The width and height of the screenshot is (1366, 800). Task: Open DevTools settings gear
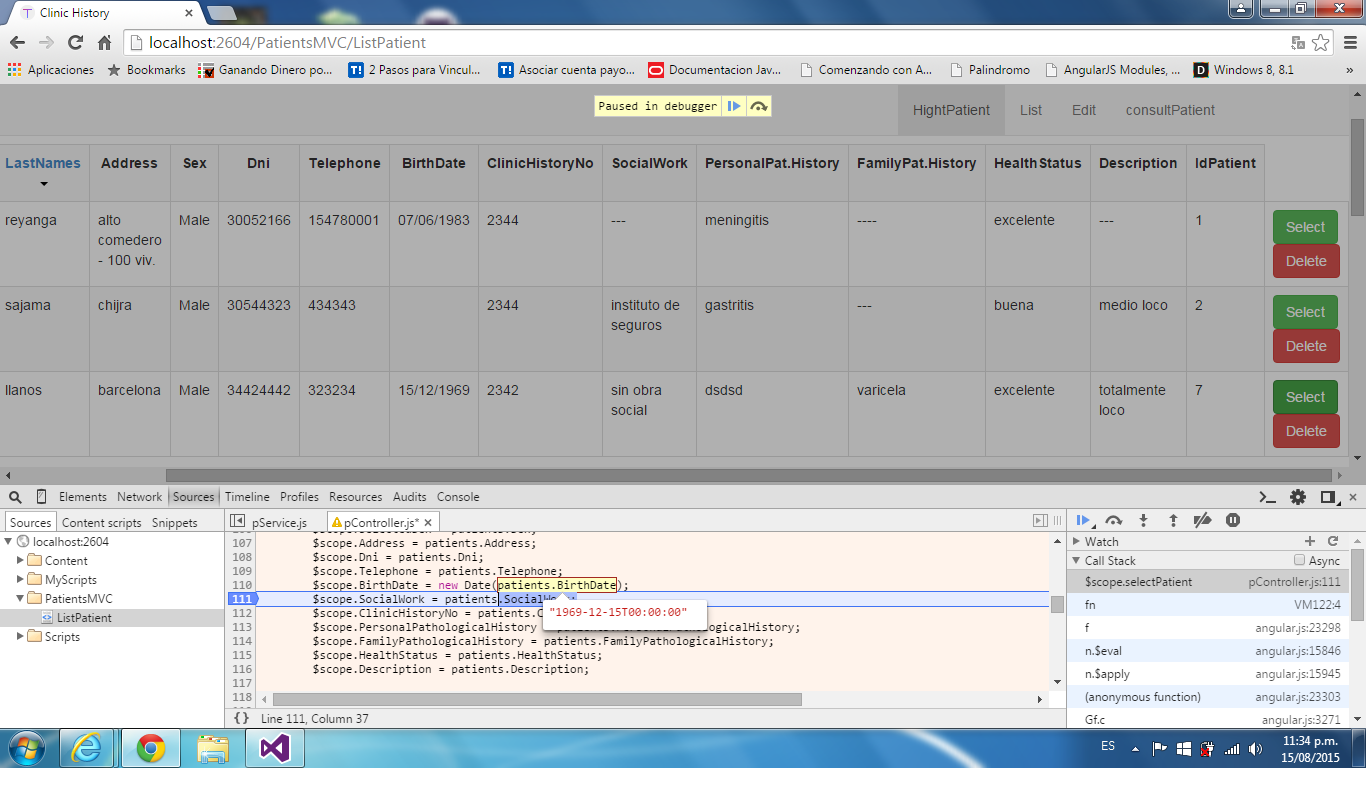(x=1298, y=497)
